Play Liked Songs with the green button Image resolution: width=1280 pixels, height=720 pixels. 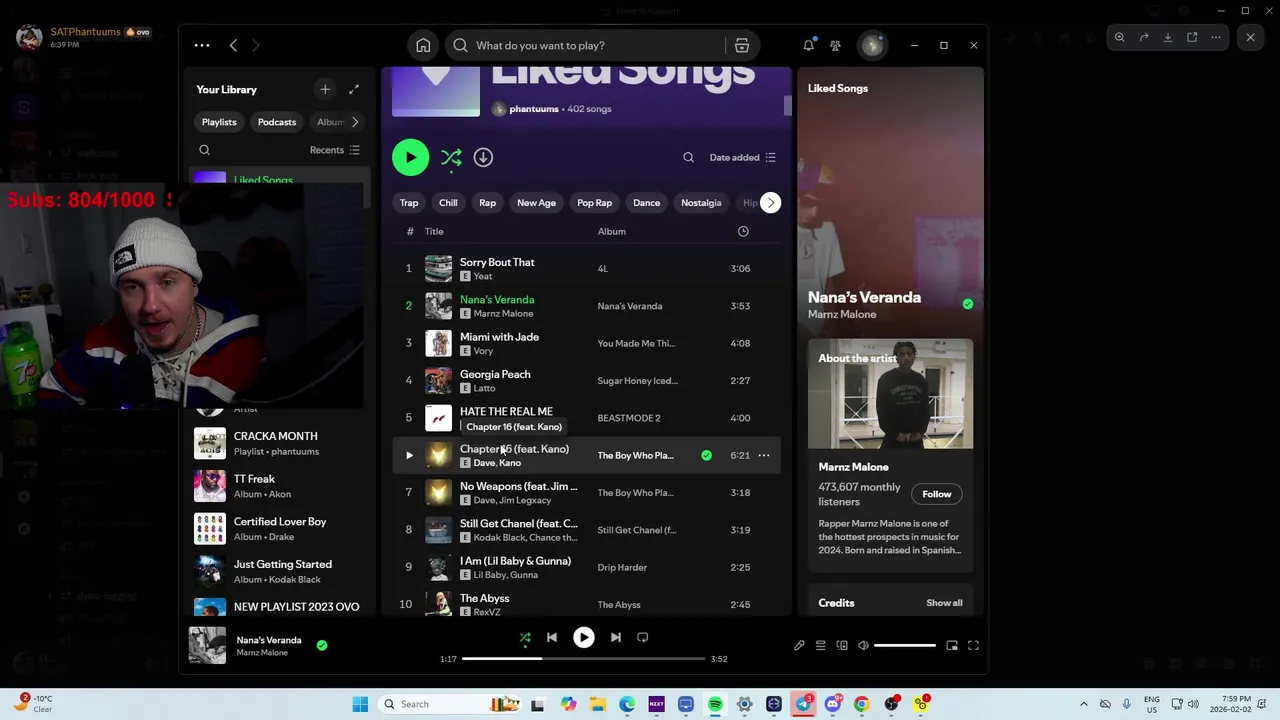coord(410,157)
